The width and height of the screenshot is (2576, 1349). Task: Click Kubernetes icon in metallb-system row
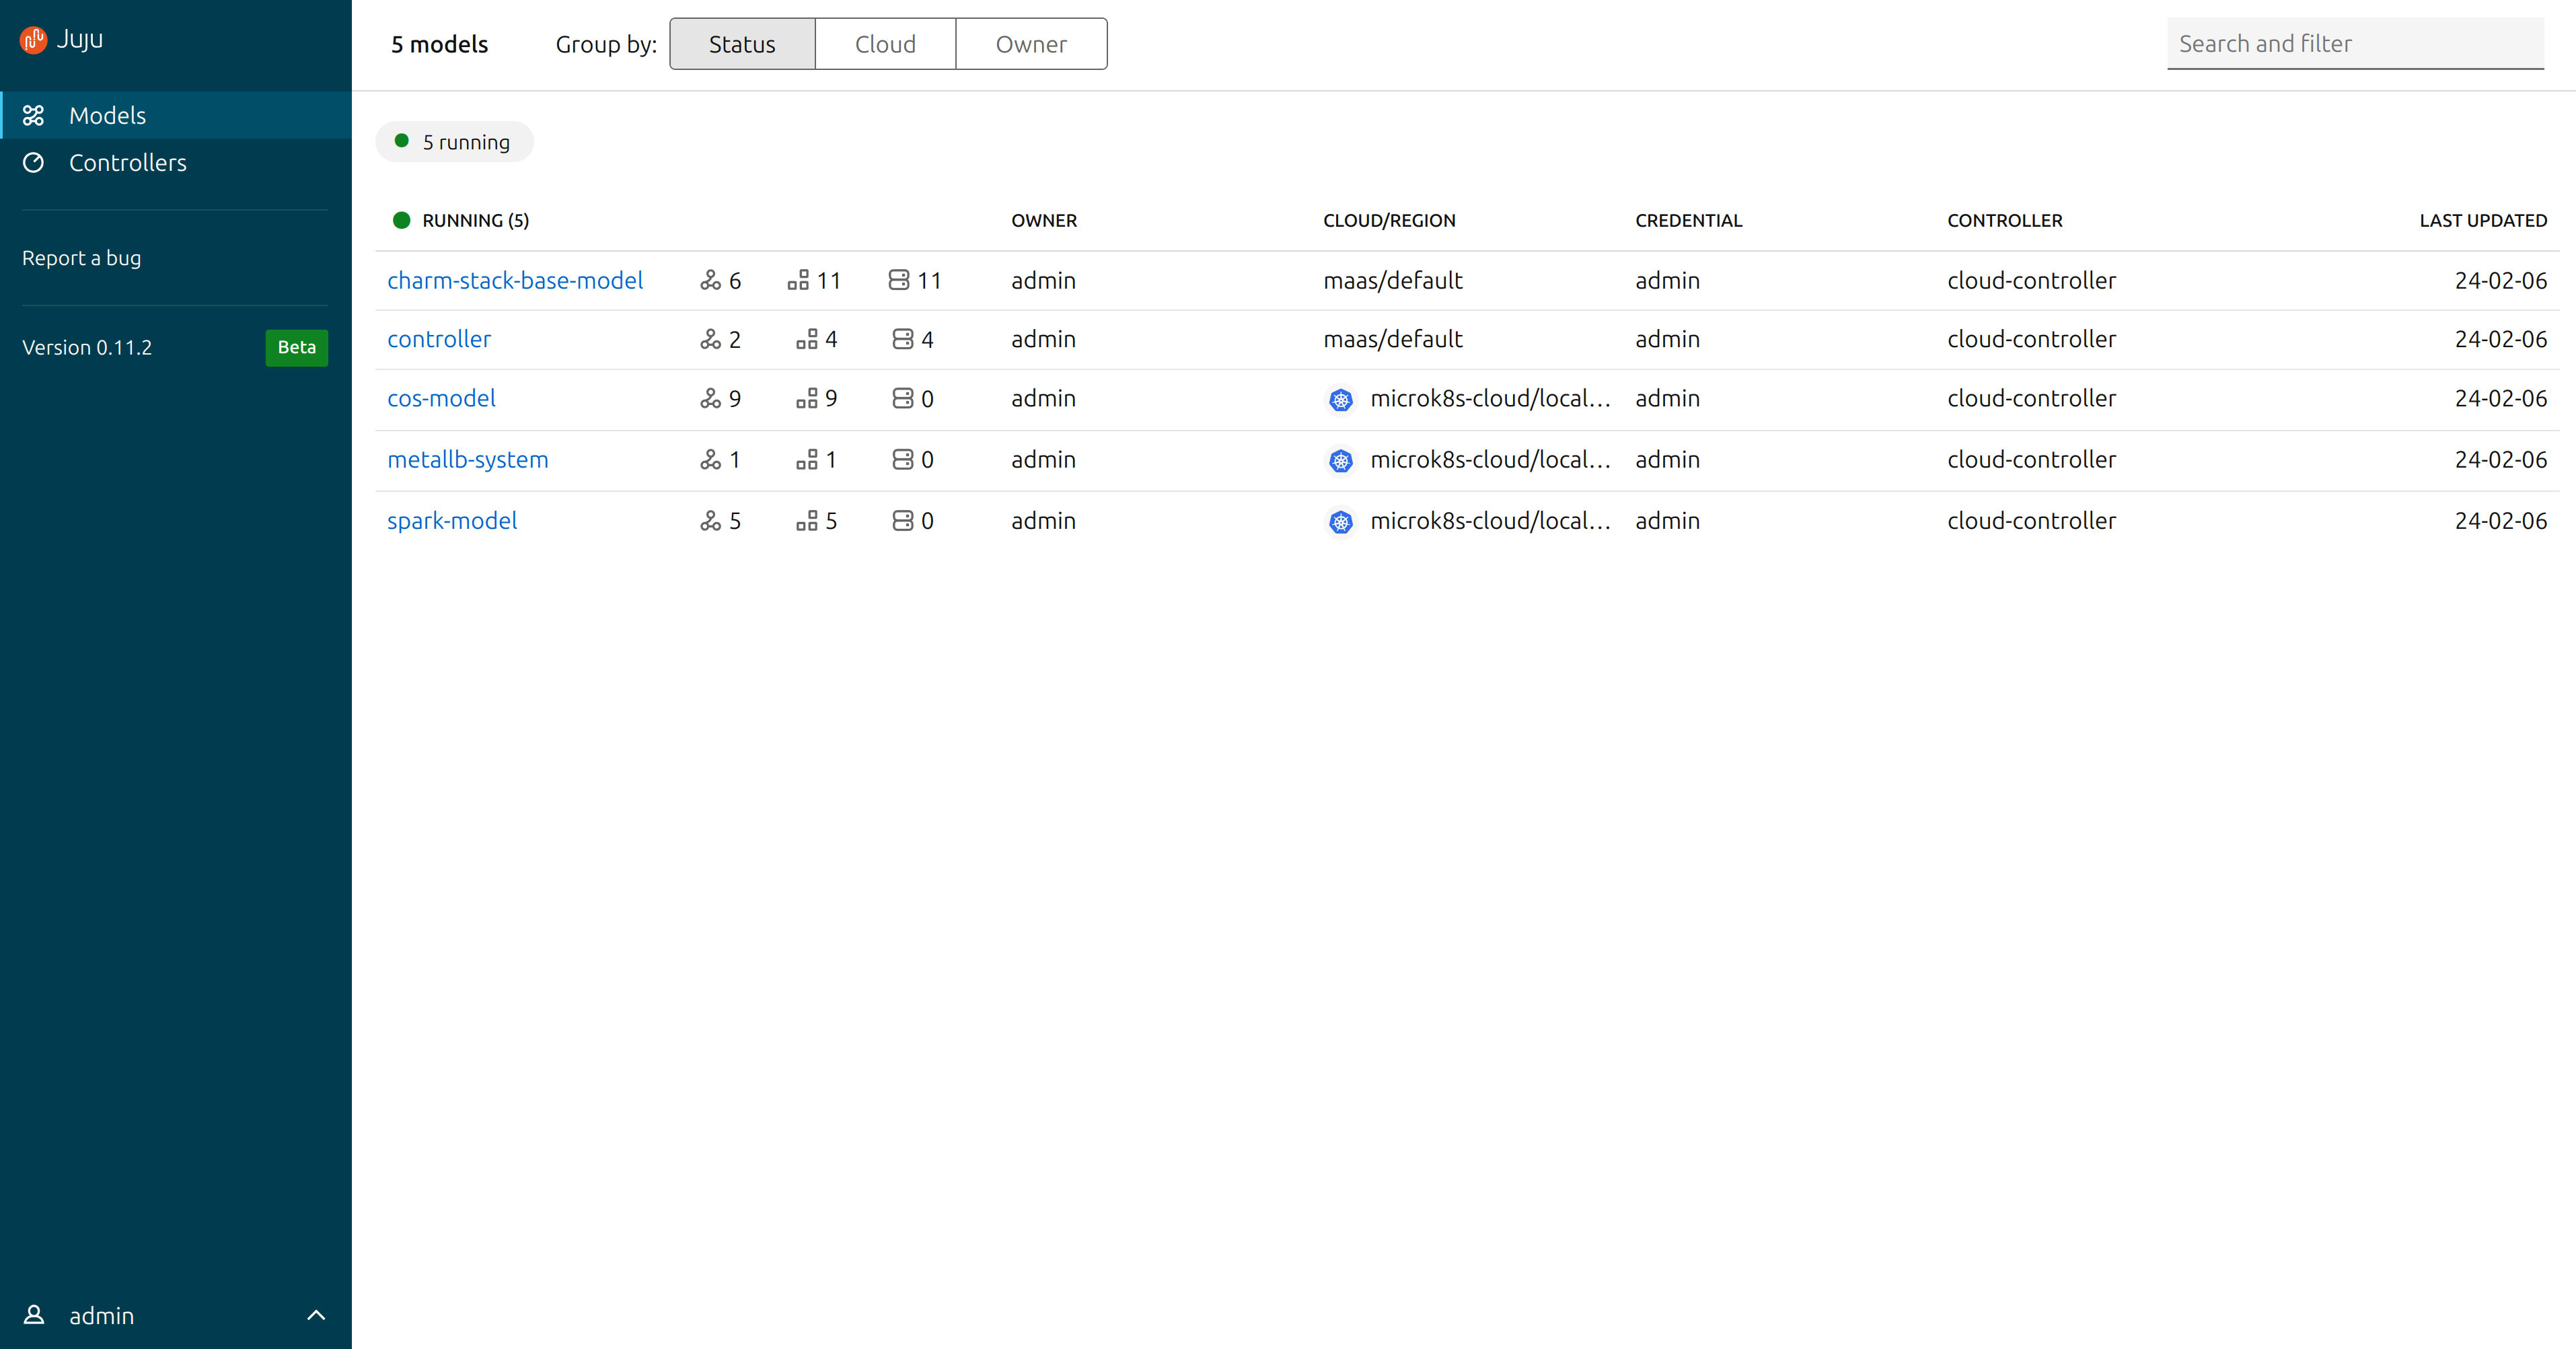pos(1341,461)
